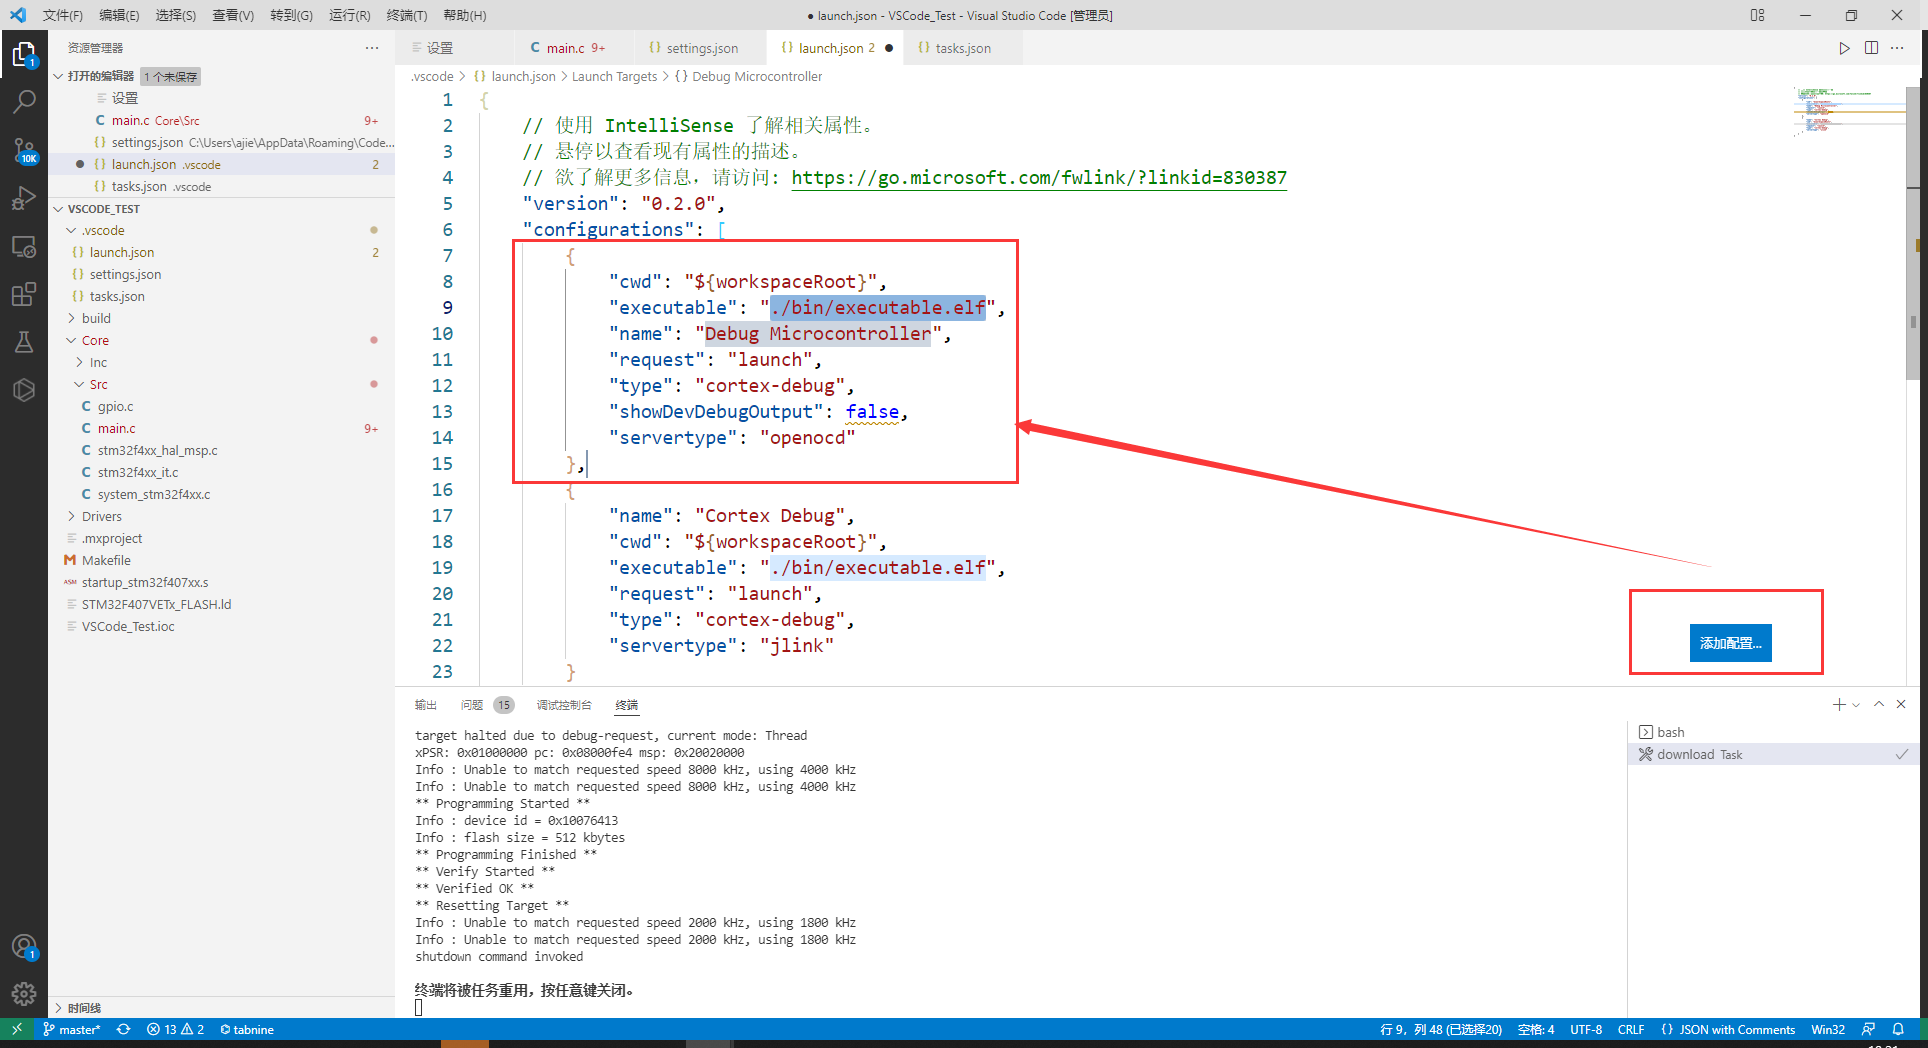
Task: Open Run and Debug view icon
Action: click(23, 198)
